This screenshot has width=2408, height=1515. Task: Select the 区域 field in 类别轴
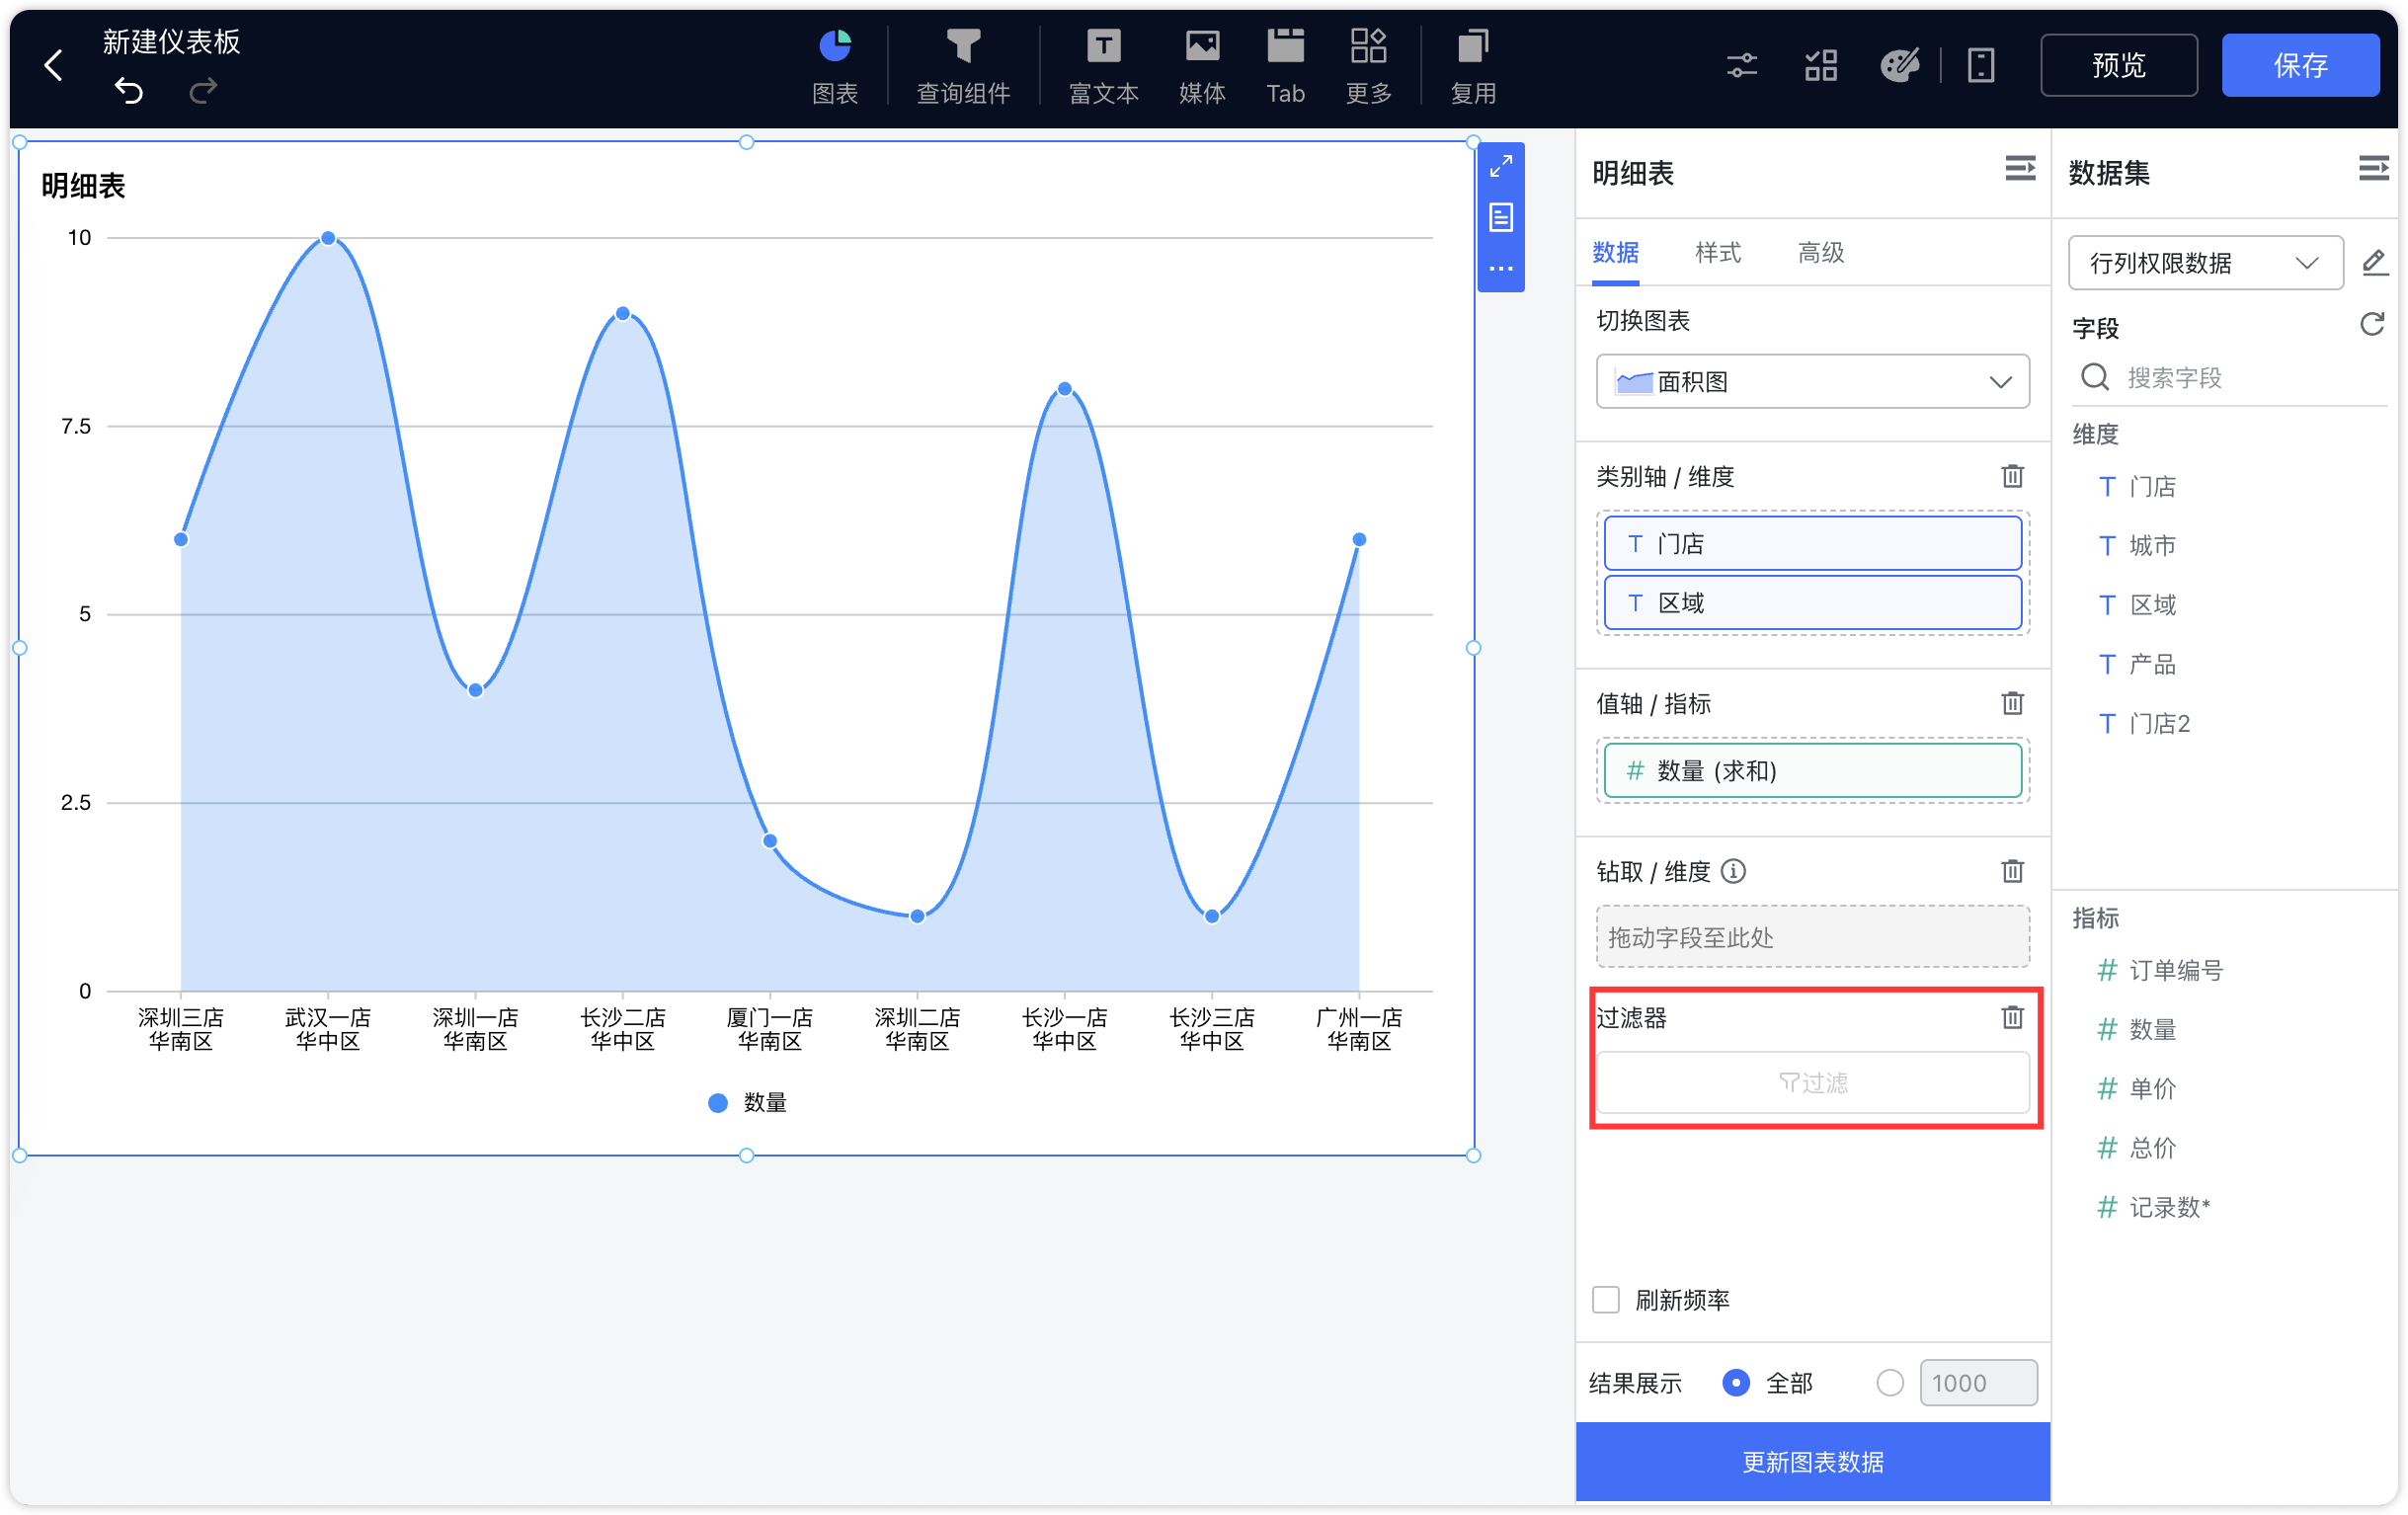click(1812, 602)
